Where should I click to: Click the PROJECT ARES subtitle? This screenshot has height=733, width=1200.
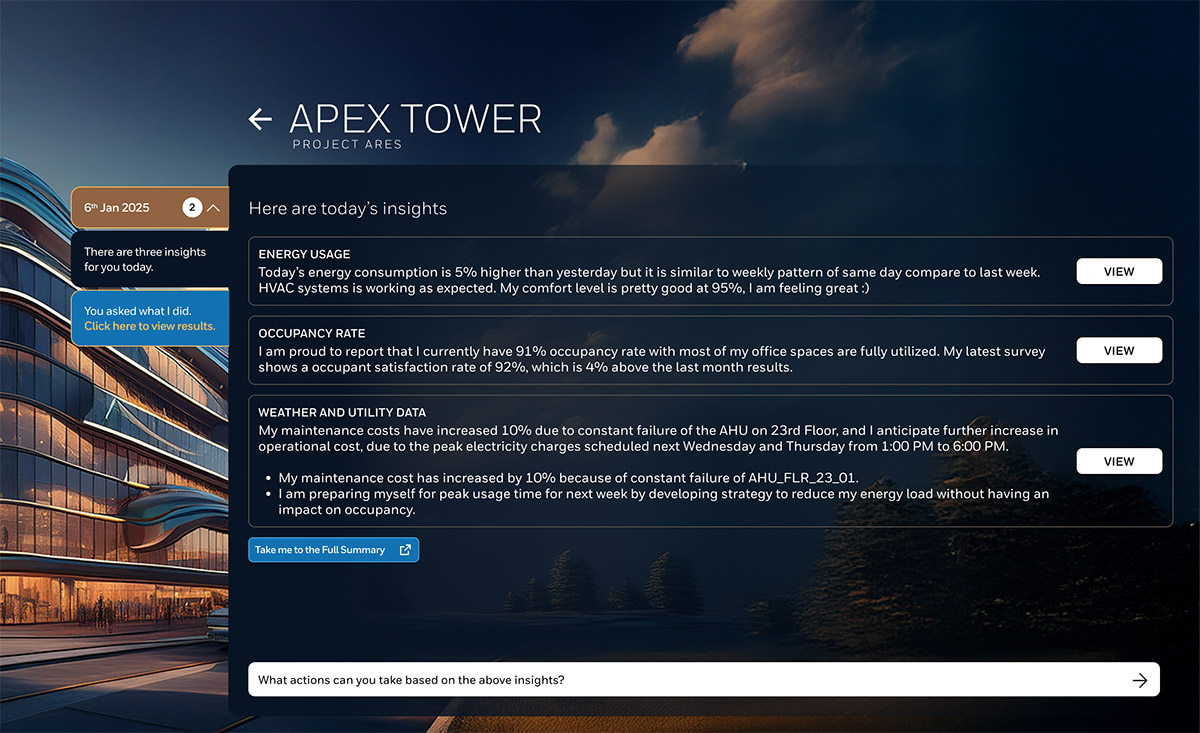pyautogui.click(x=347, y=145)
